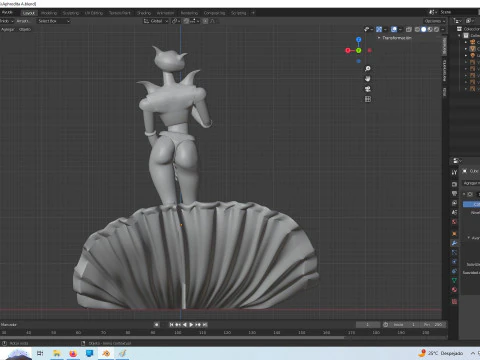Click the viewport zoom magnifier icon
The height and width of the screenshot is (360, 480).
(x=368, y=69)
